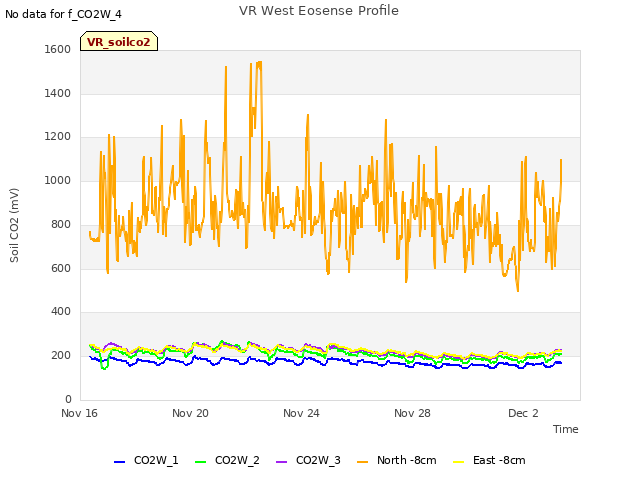The image size is (640, 480).
Task: Click the 400 y-axis tick label
Action: [x=61, y=312]
